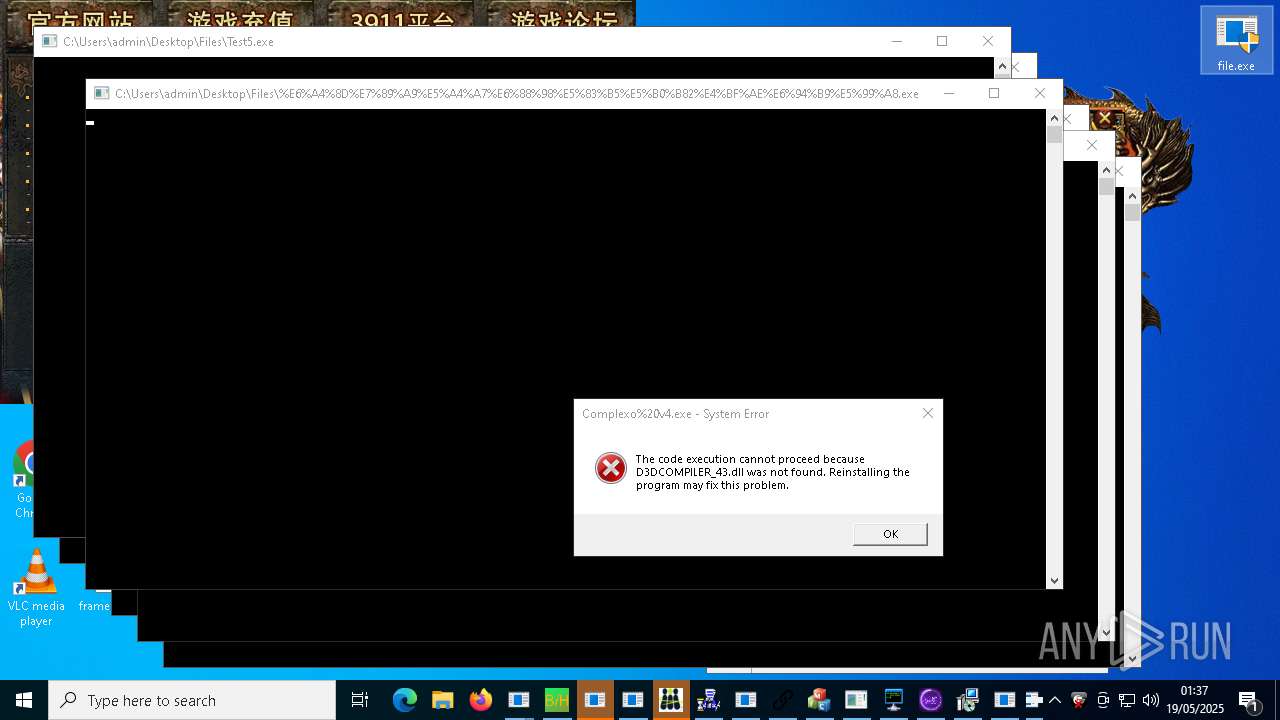Viewport: 1280px width, 720px height.
Task: Click the front console's scrollbar down arrow
Action: pos(1054,580)
